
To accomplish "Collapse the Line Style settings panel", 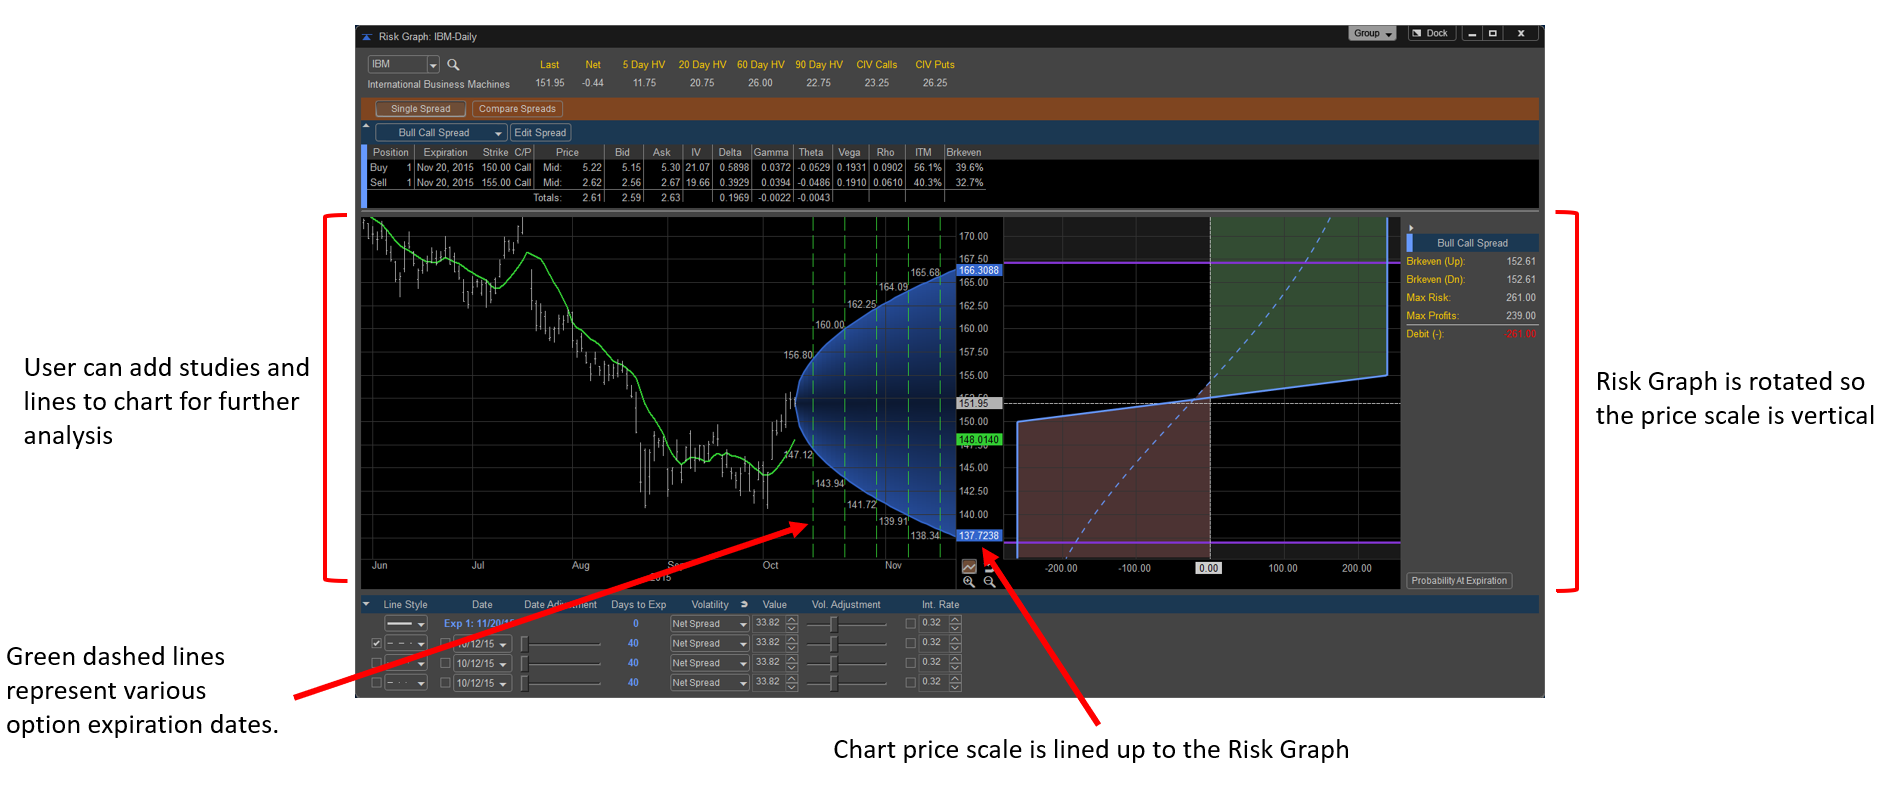I will 366,604.
